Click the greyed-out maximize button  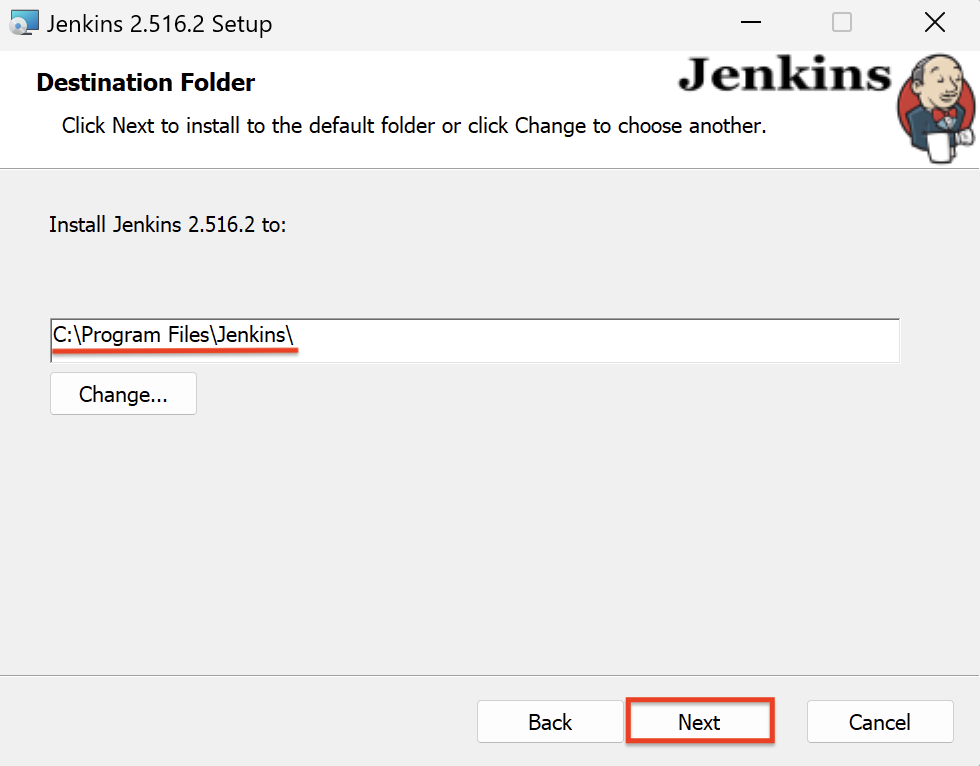[x=842, y=22]
